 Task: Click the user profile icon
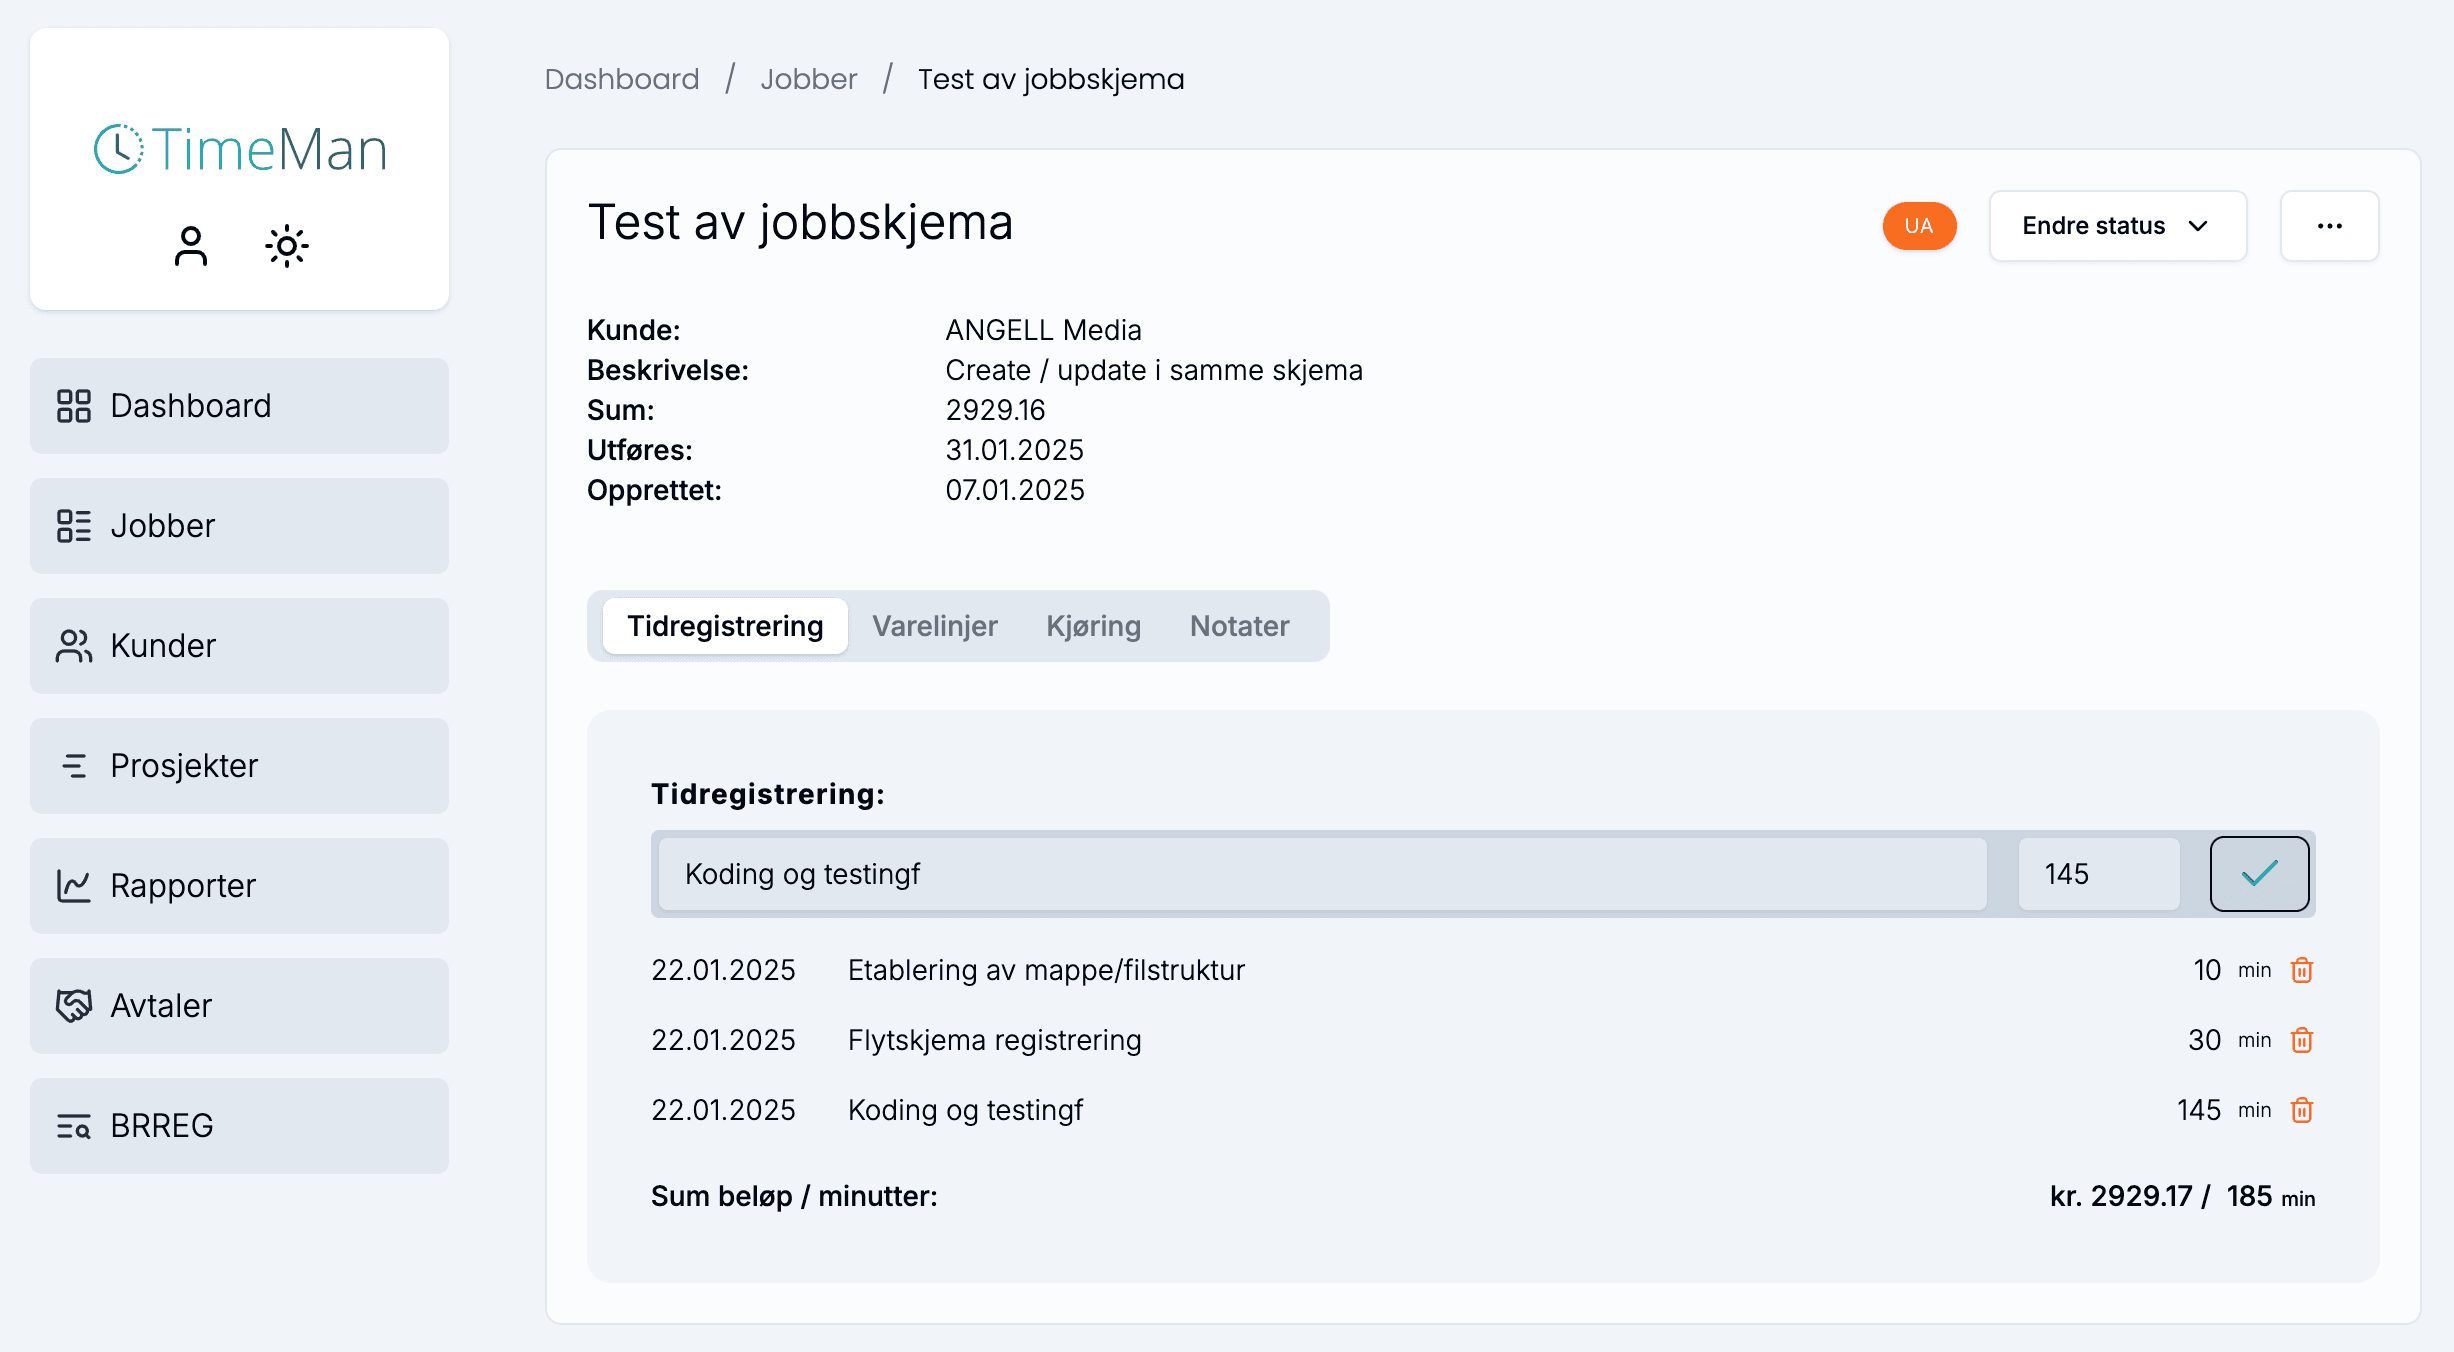click(190, 246)
